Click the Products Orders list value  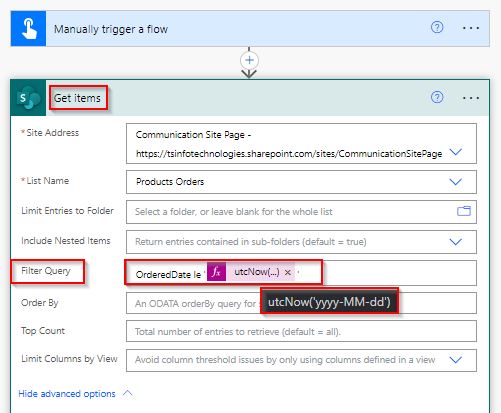[170, 182]
